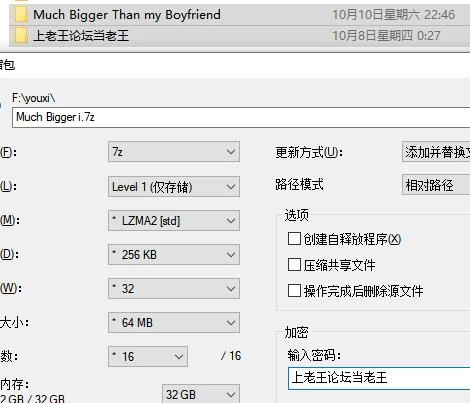The width and height of the screenshot is (470, 403).
Task: Select the 'Much Bigger Than my Boyfriend' folder icon
Action: point(20,15)
